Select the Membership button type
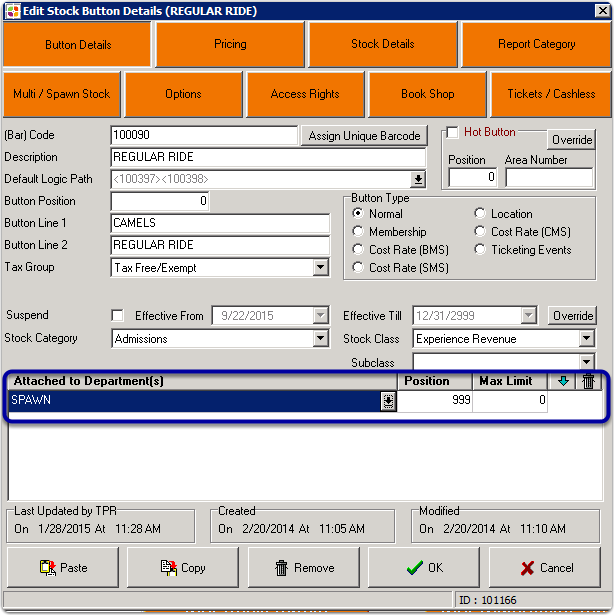This screenshot has width=614, height=615. (x=359, y=232)
